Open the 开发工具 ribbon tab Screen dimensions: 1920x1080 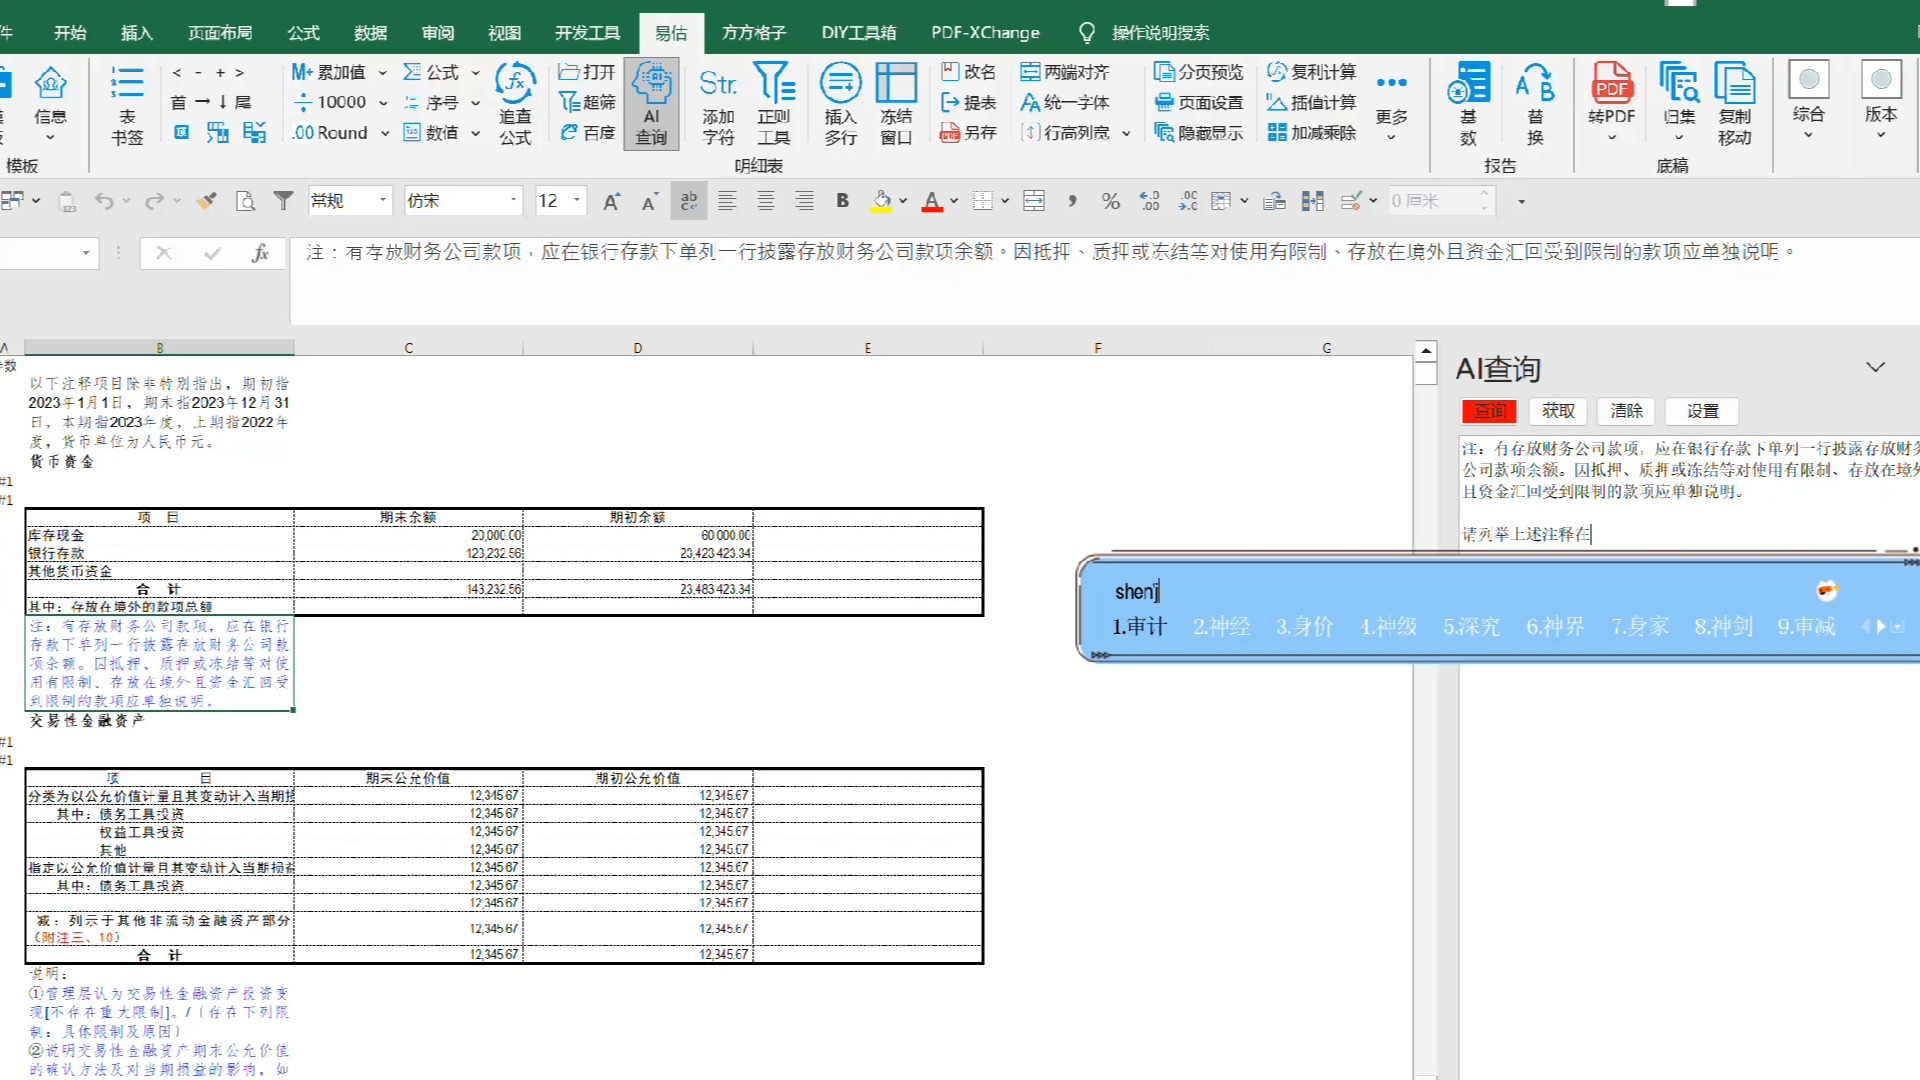(x=587, y=33)
